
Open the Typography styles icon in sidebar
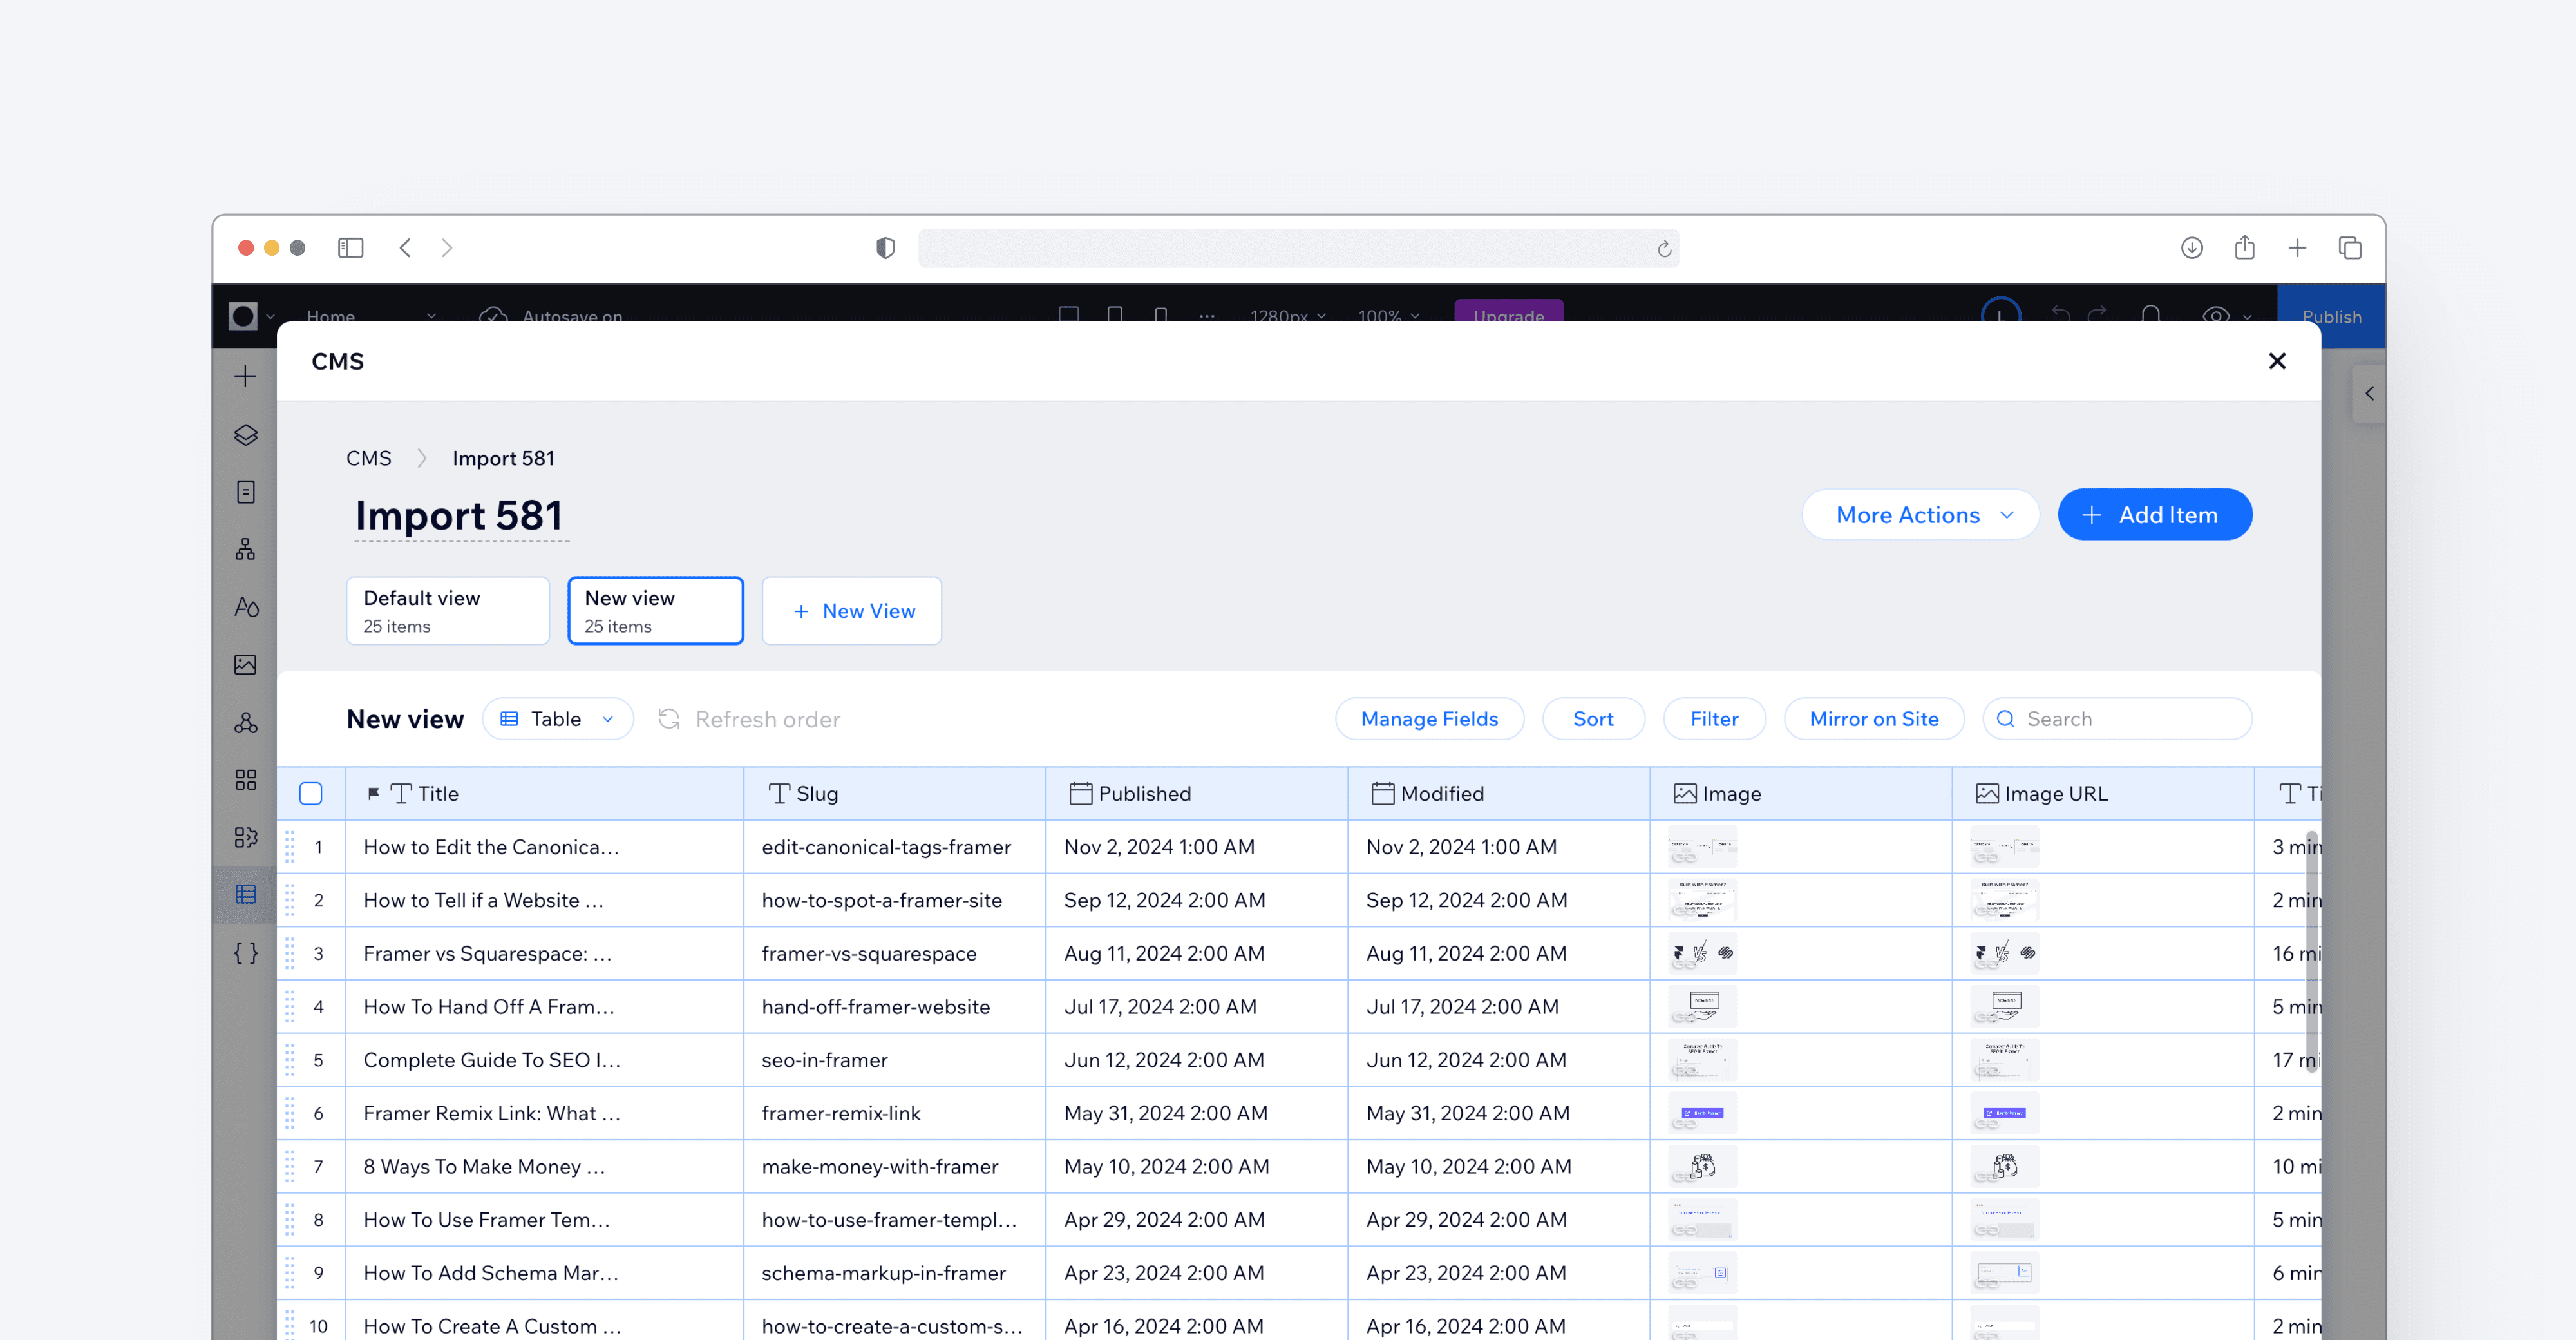245,607
